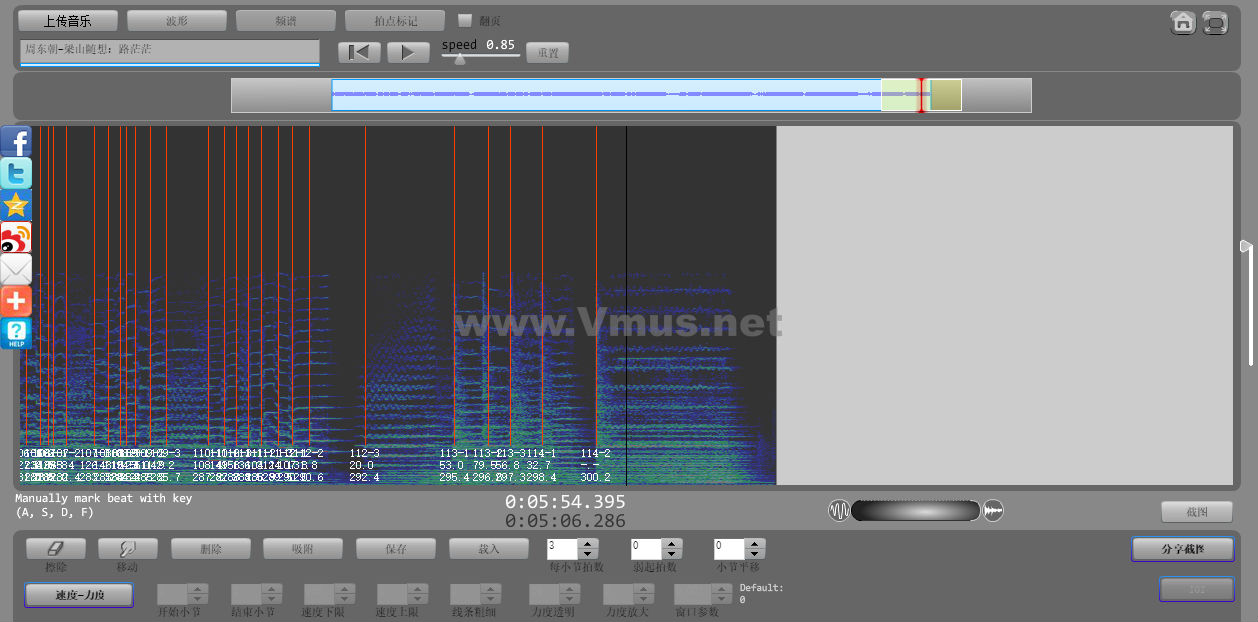Open the blue HELP question mark icon
The image size is (1258, 622).
[x=16, y=333]
